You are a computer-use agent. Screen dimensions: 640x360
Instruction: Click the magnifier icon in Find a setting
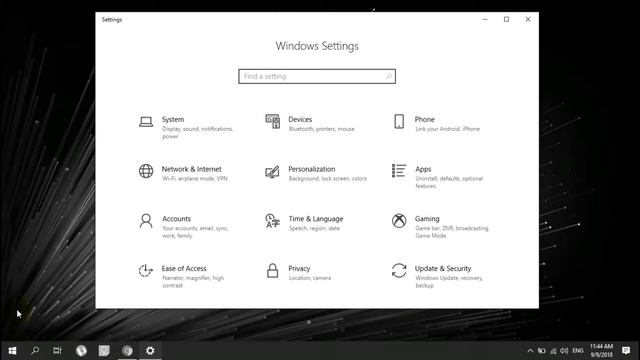point(389,76)
